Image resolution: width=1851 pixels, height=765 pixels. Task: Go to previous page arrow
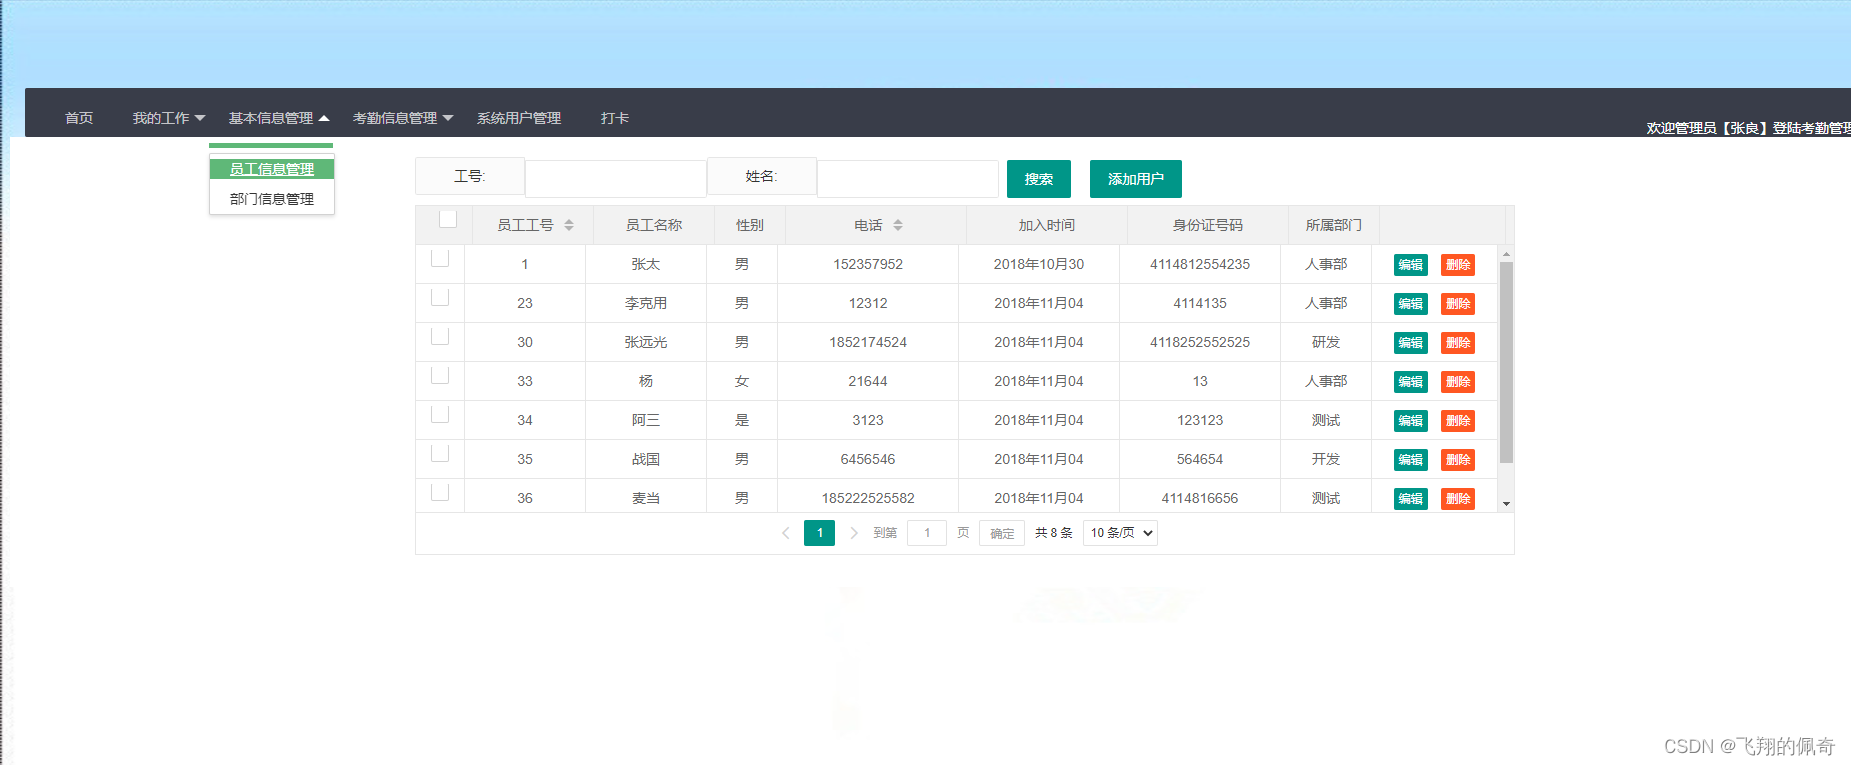point(786,533)
